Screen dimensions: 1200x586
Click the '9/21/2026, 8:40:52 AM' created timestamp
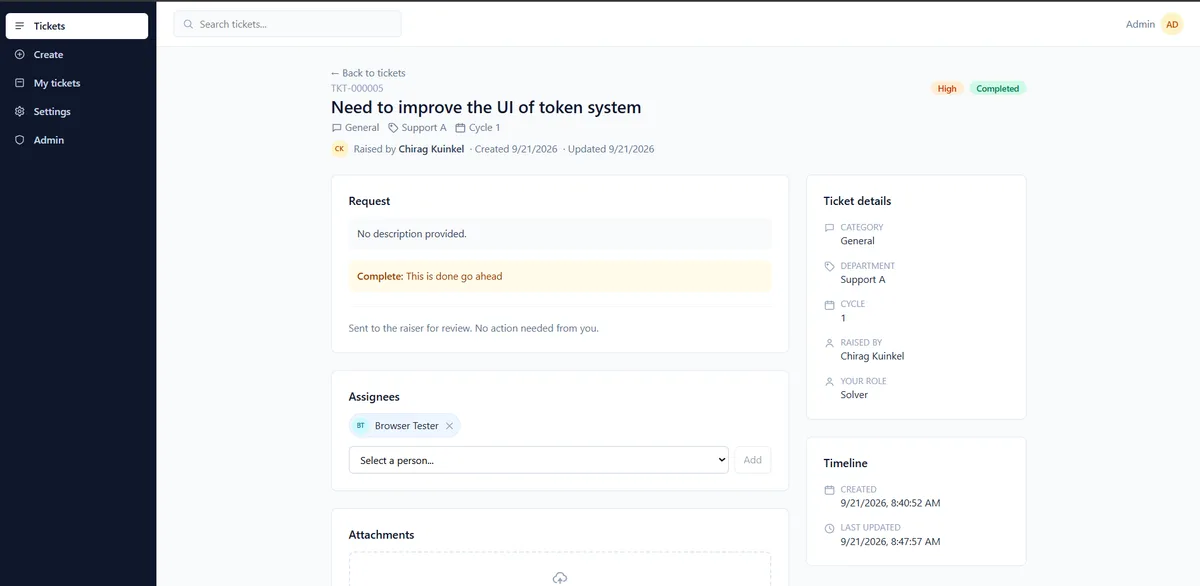pos(890,503)
